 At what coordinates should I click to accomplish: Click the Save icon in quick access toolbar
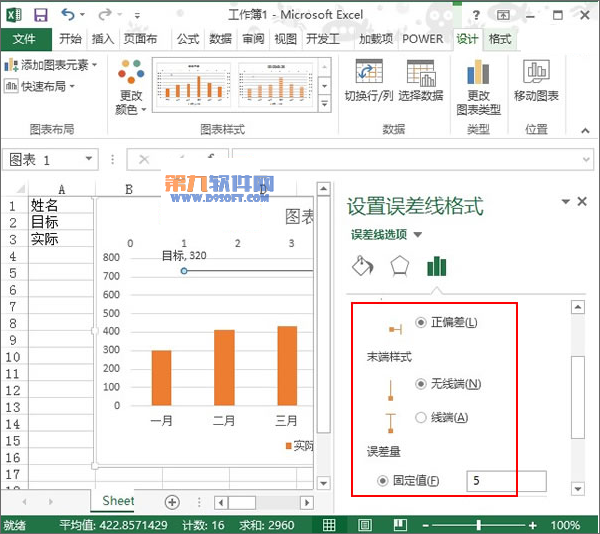(41, 15)
